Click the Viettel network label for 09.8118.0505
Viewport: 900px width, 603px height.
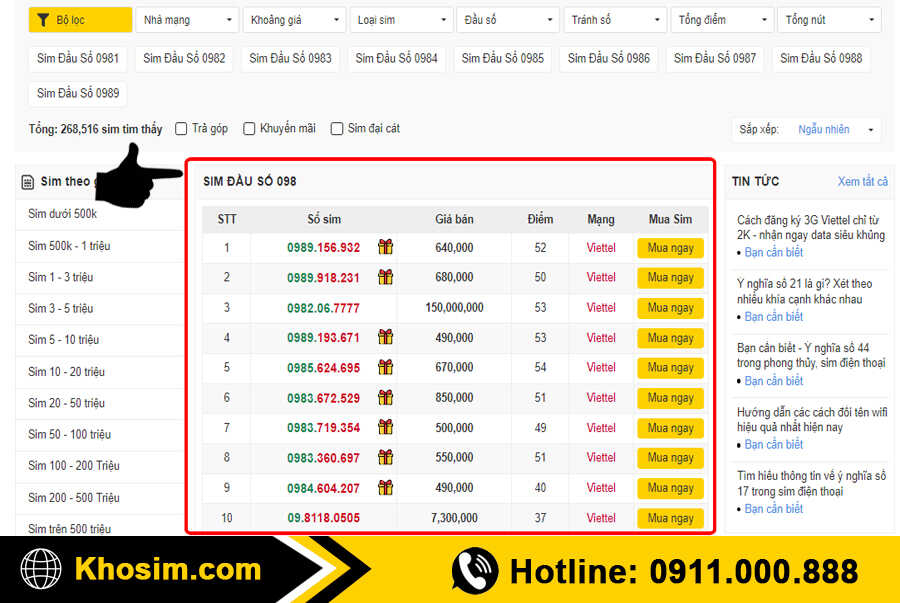pyautogui.click(x=601, y=518)
